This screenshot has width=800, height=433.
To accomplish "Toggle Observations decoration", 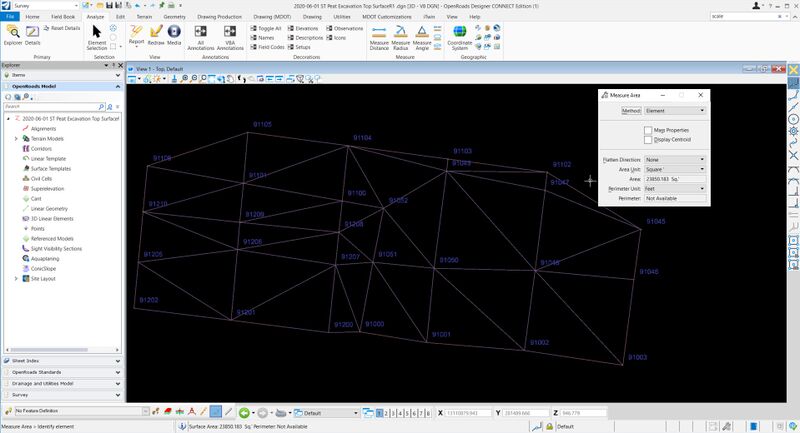I will pos(344,29).
